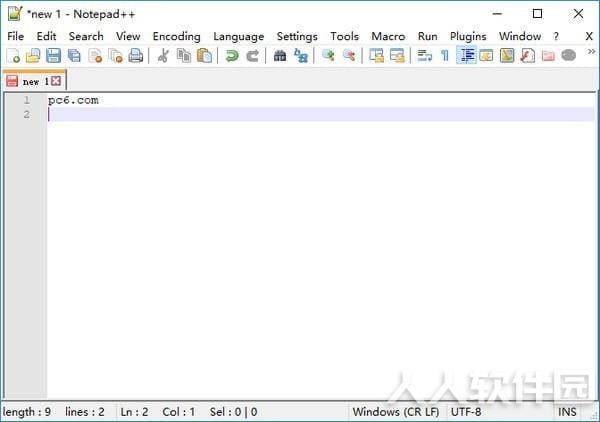The width and height of the screenshot is (600, 422).
Task: Click UTF-8 encoding in status bar
Action: tap(466, 412)
